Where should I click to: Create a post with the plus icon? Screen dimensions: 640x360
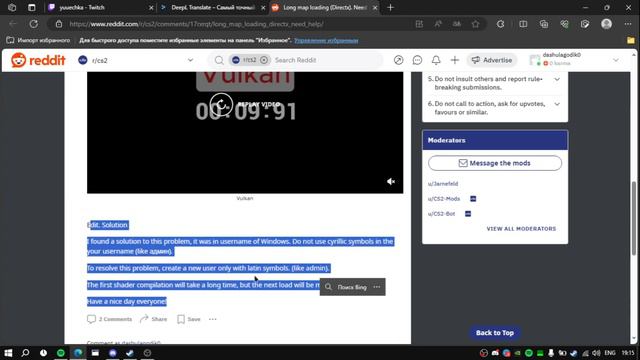455,60
